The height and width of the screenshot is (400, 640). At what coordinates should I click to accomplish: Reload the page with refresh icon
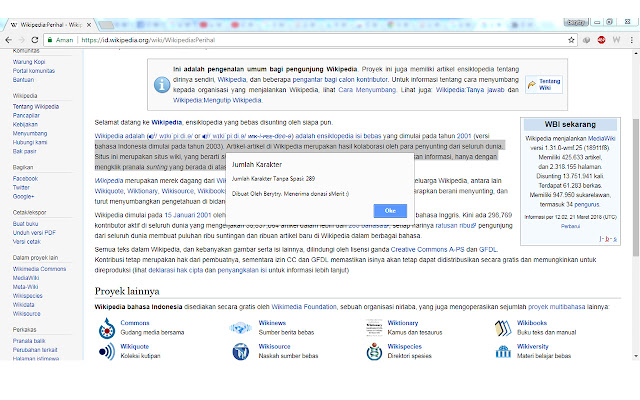(x=35, y=40)
